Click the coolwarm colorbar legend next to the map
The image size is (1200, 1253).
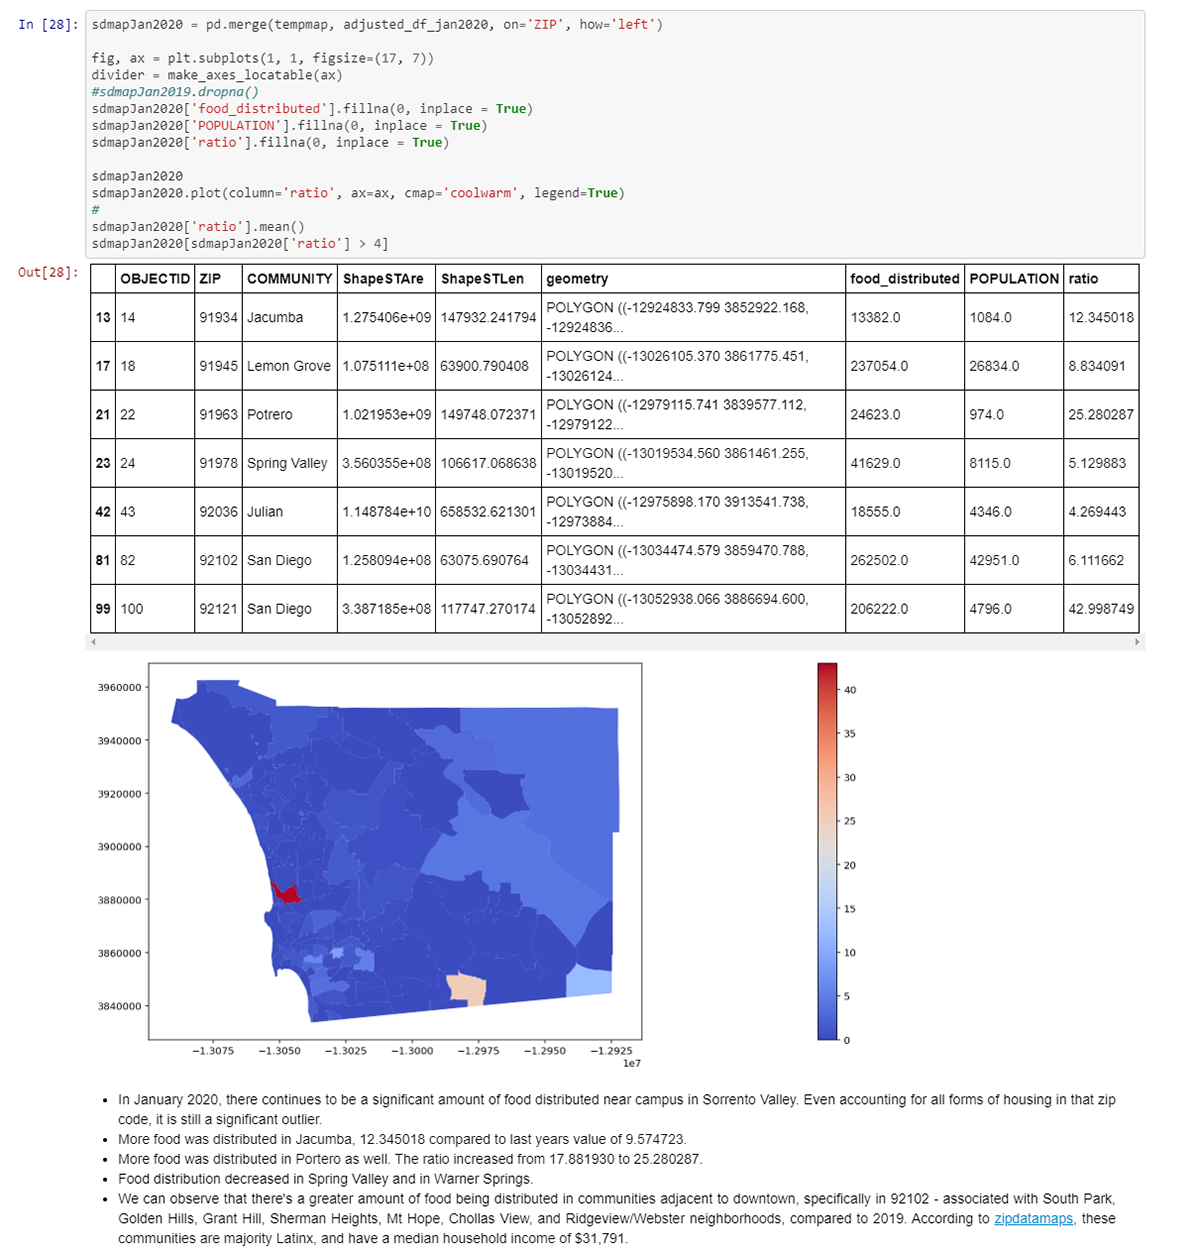click(x=827, y=851)
